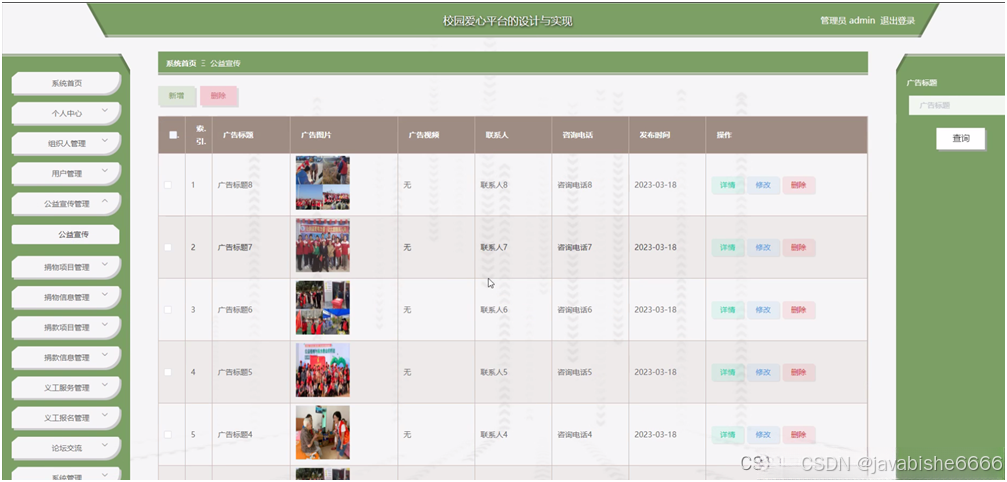Viewport: 1007px width, 482px height.
Task: Expand 用户管理 menu chevron
Action: (x=105, y=173)
